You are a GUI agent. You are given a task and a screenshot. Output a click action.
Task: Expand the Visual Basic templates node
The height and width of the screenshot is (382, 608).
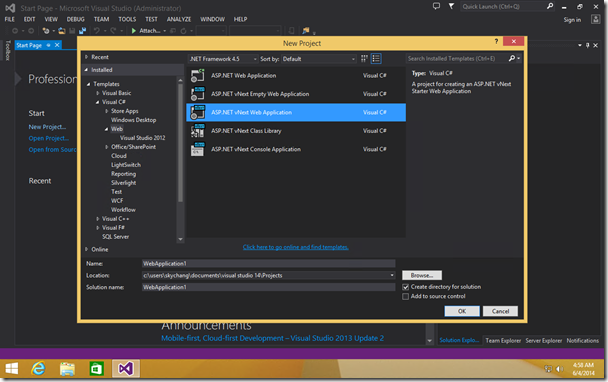(x=98, y=93)
